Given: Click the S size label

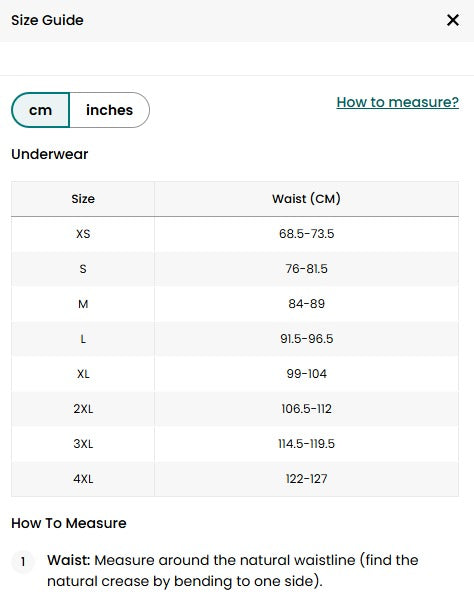Looking at the screenshot, I should pos(83,269).
